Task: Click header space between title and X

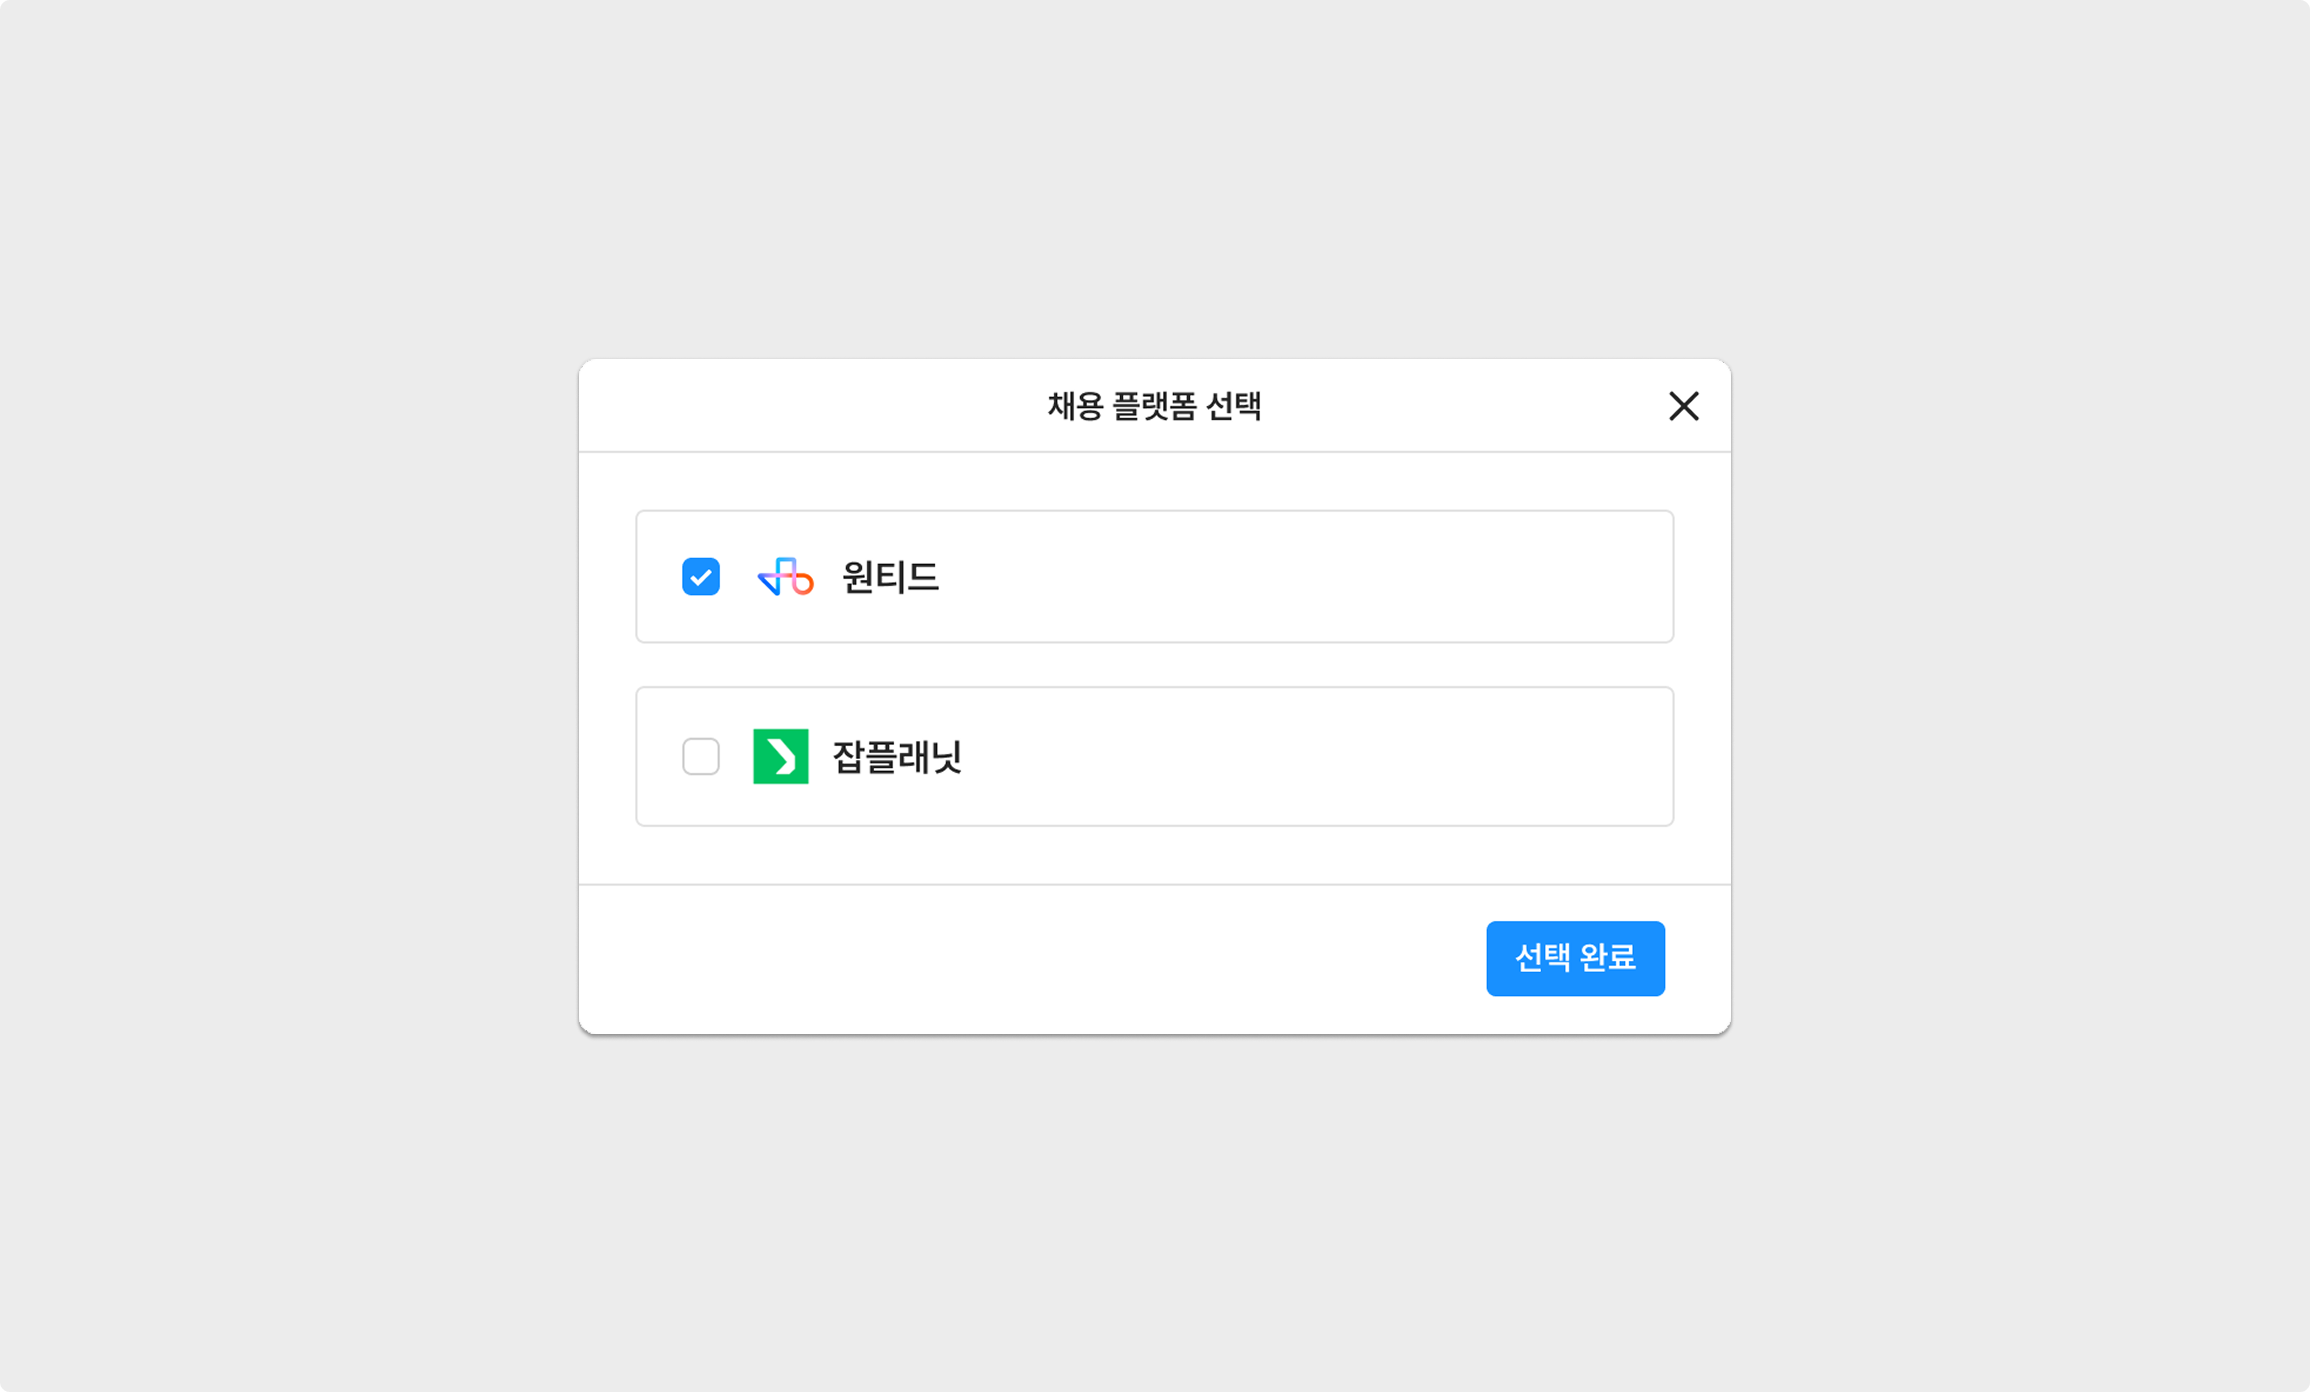Action: pyautogui.click(x=1460, y=406)
